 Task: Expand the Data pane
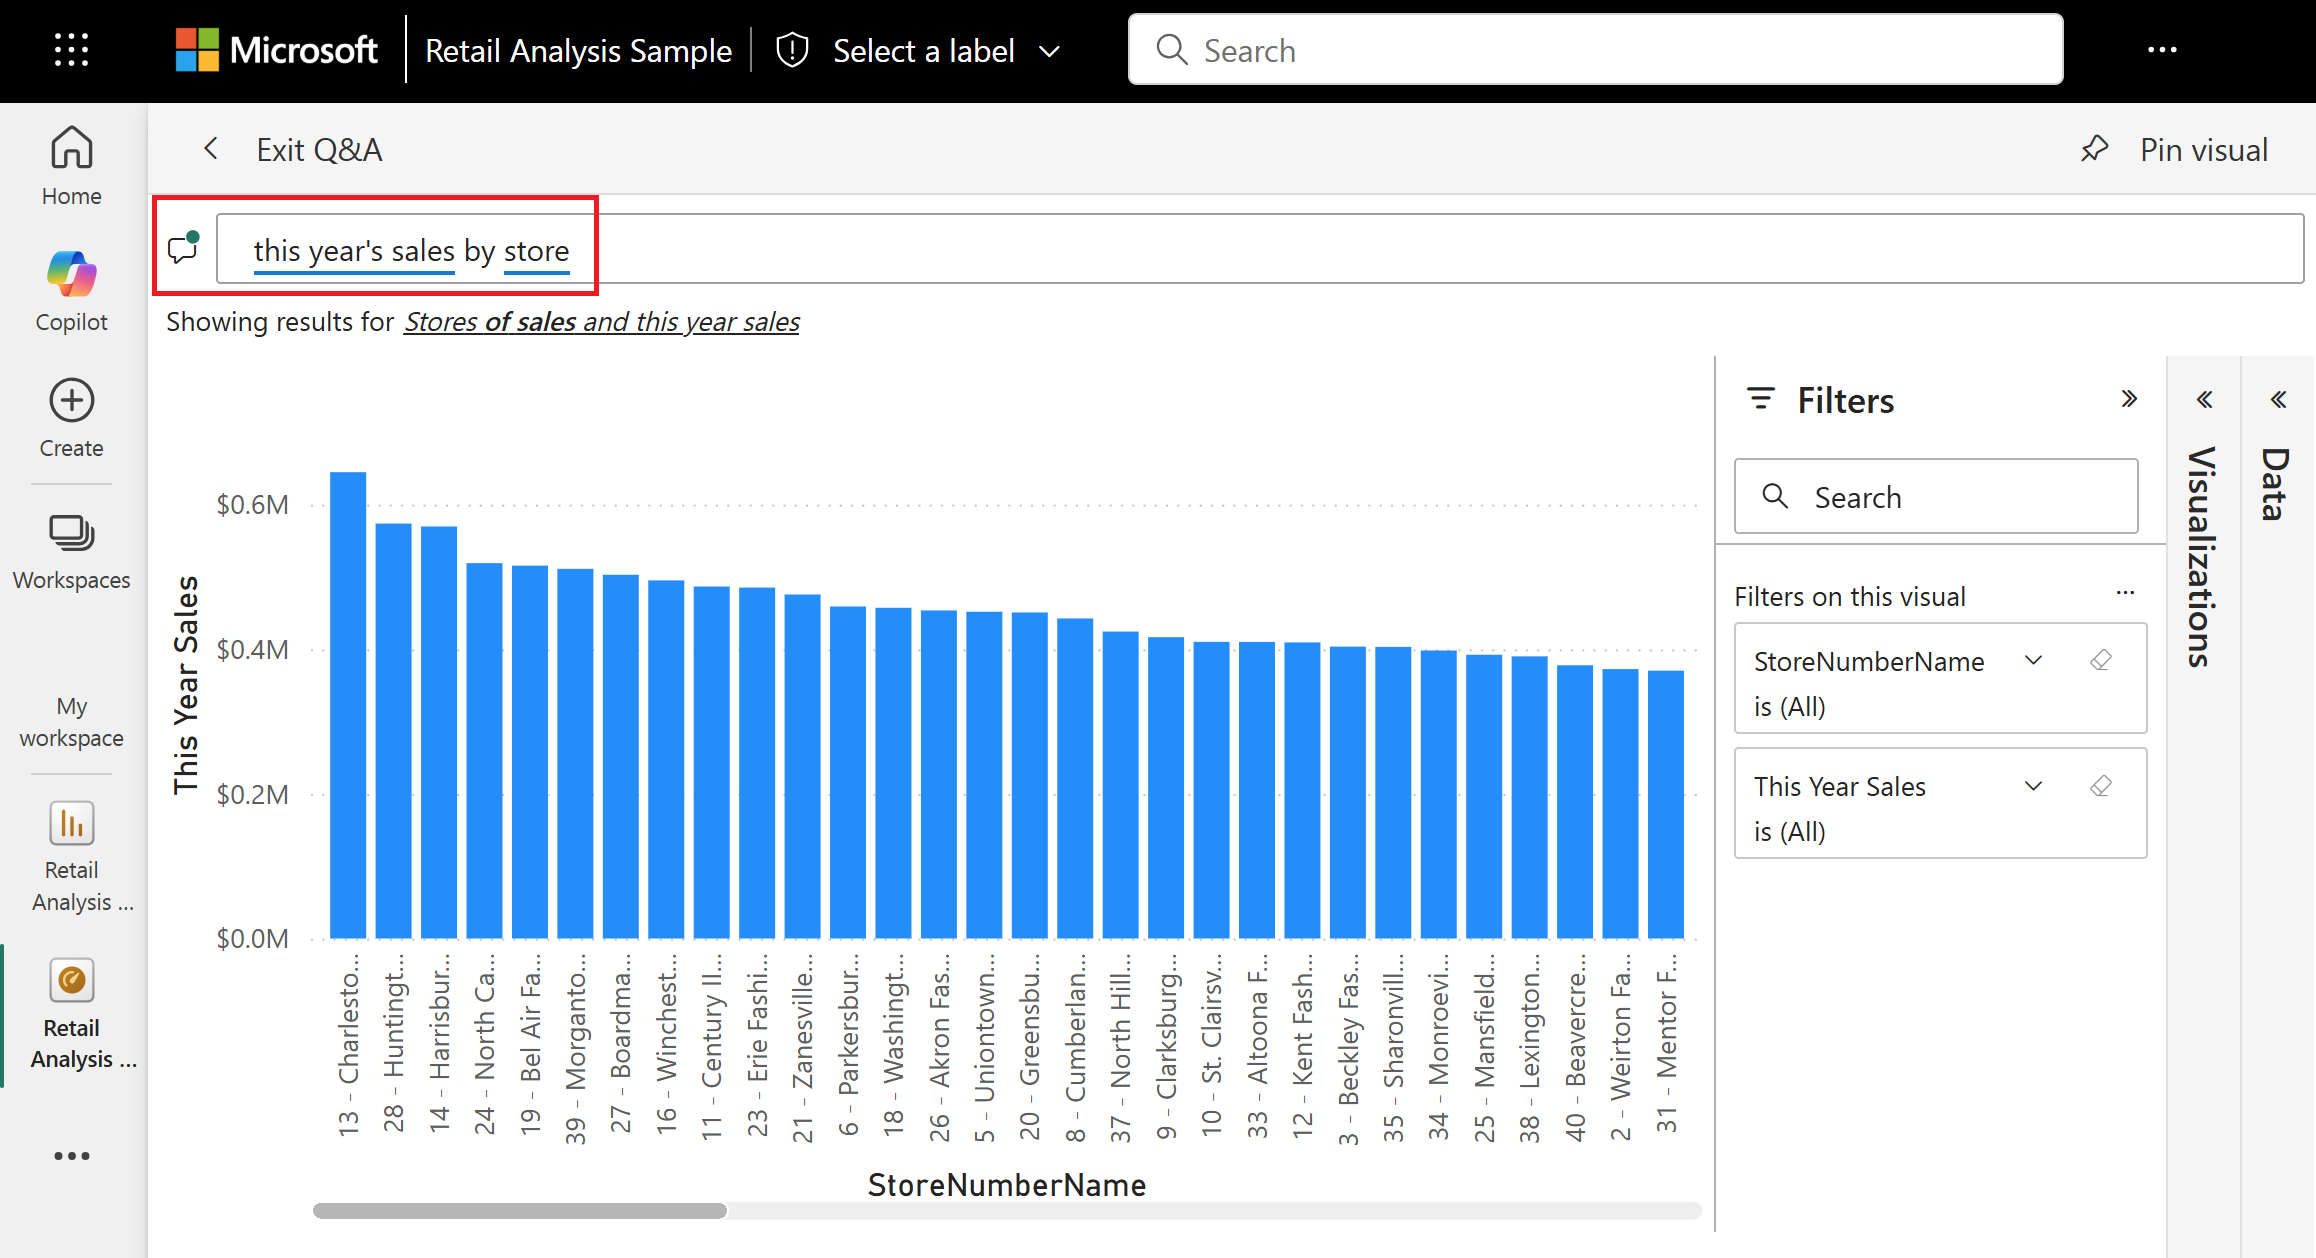[x=2278, y=400]
